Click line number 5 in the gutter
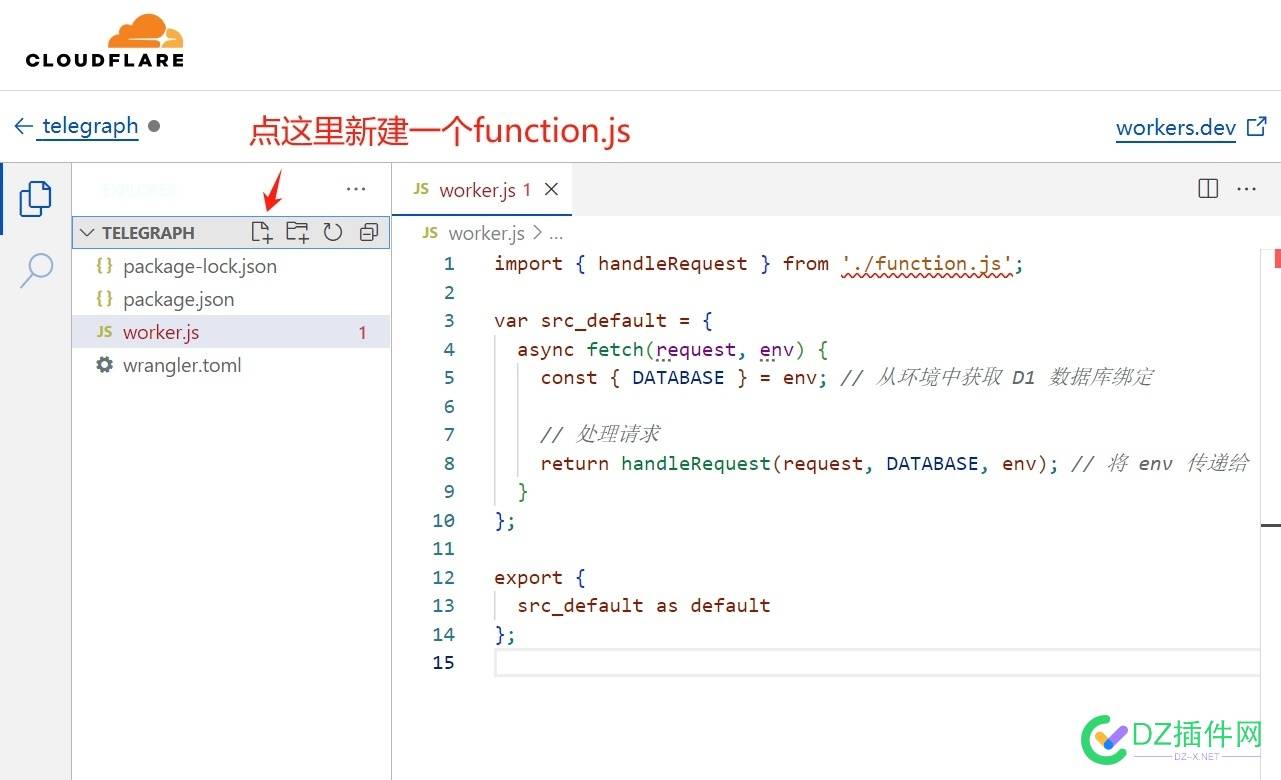1281x780 pixels. (x=448, y=378)
